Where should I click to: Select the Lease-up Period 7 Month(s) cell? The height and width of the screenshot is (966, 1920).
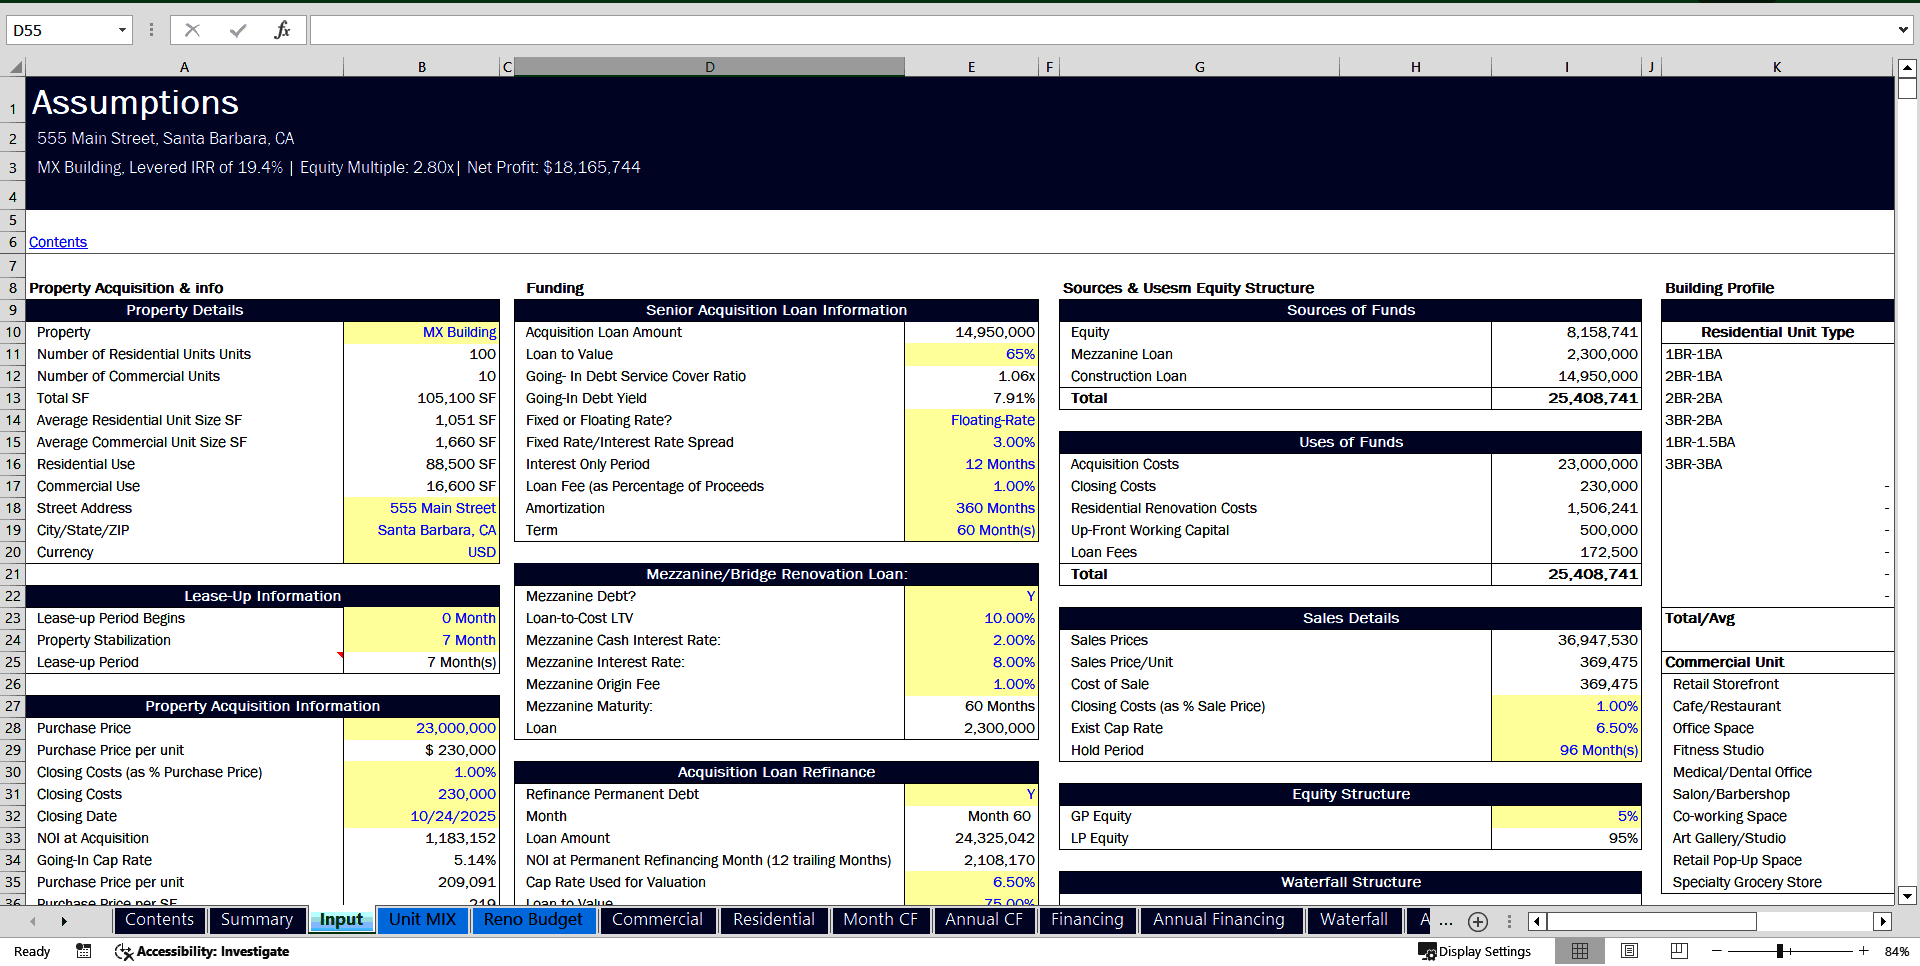click(421, 662)
